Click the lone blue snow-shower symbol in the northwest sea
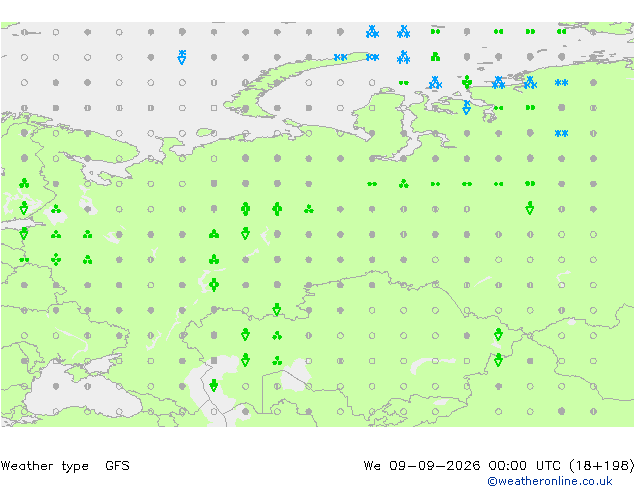634x490 pixels. pyautogui.click(x=182, y=57)
